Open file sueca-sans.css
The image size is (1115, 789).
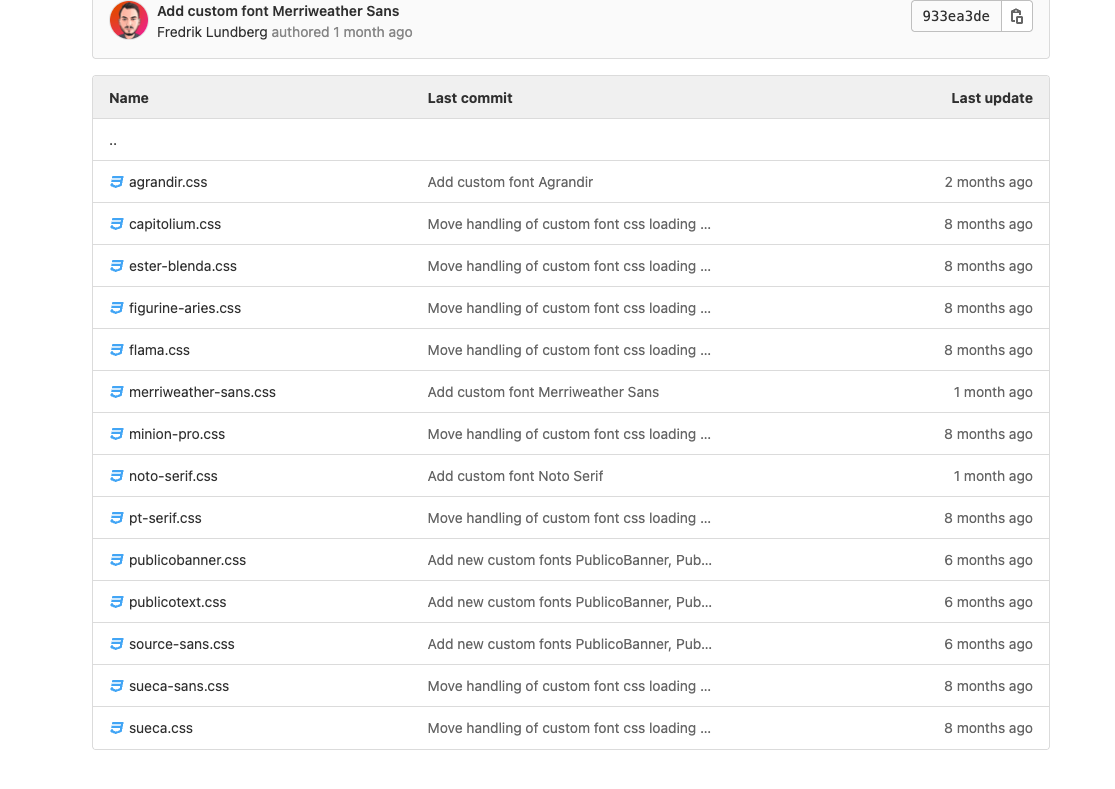tap(179, 685)
